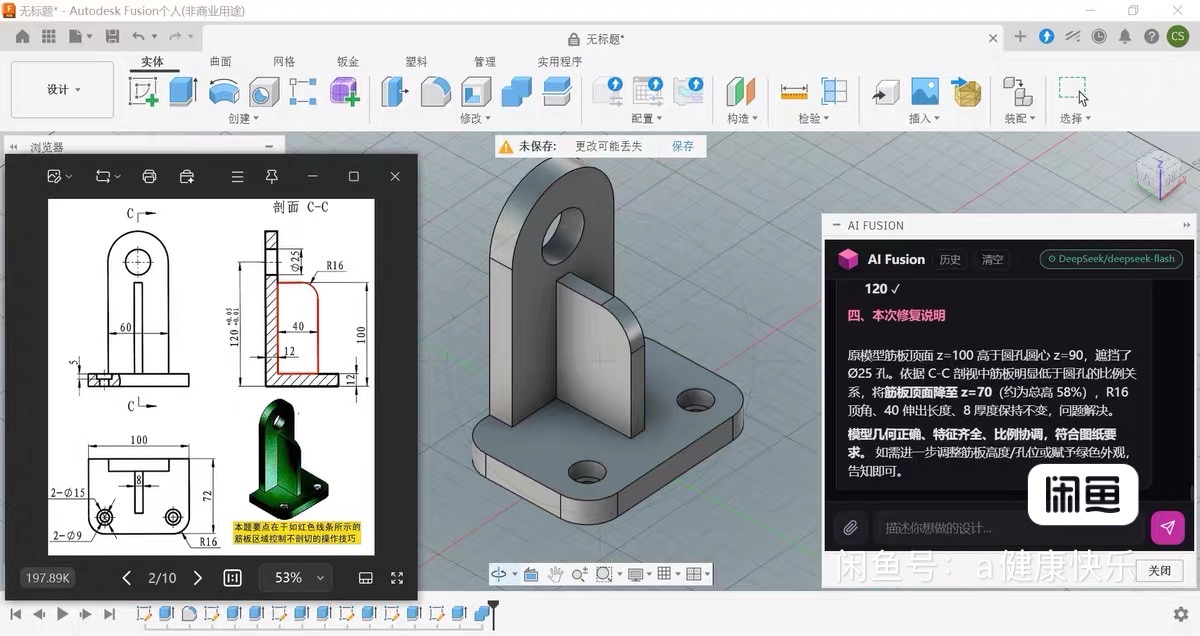Click the 清空 button in AI Fusion
Image resolution: width=1200 pixels, height=636 pixels.
993,259
